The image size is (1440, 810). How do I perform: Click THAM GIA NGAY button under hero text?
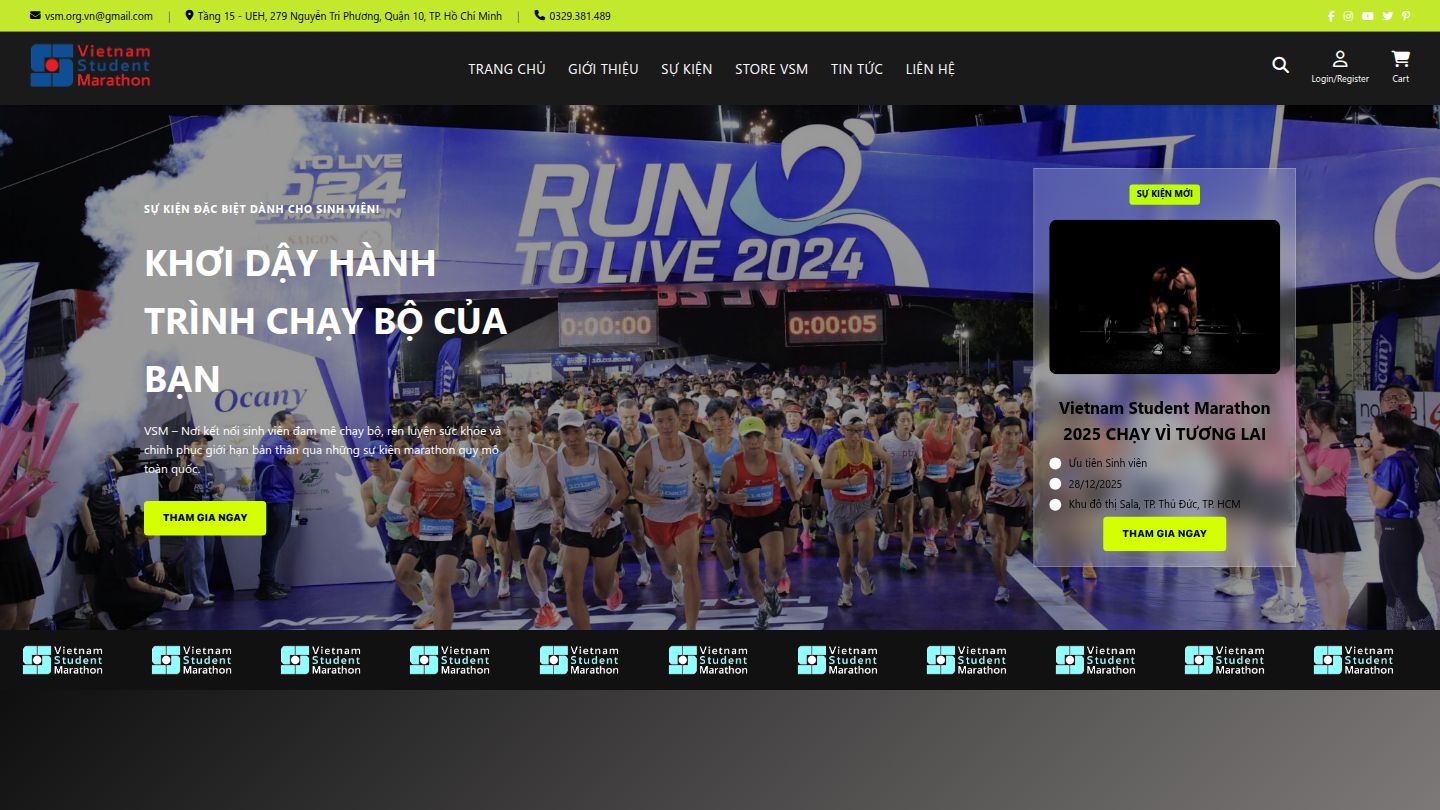[x=205, y=518]
